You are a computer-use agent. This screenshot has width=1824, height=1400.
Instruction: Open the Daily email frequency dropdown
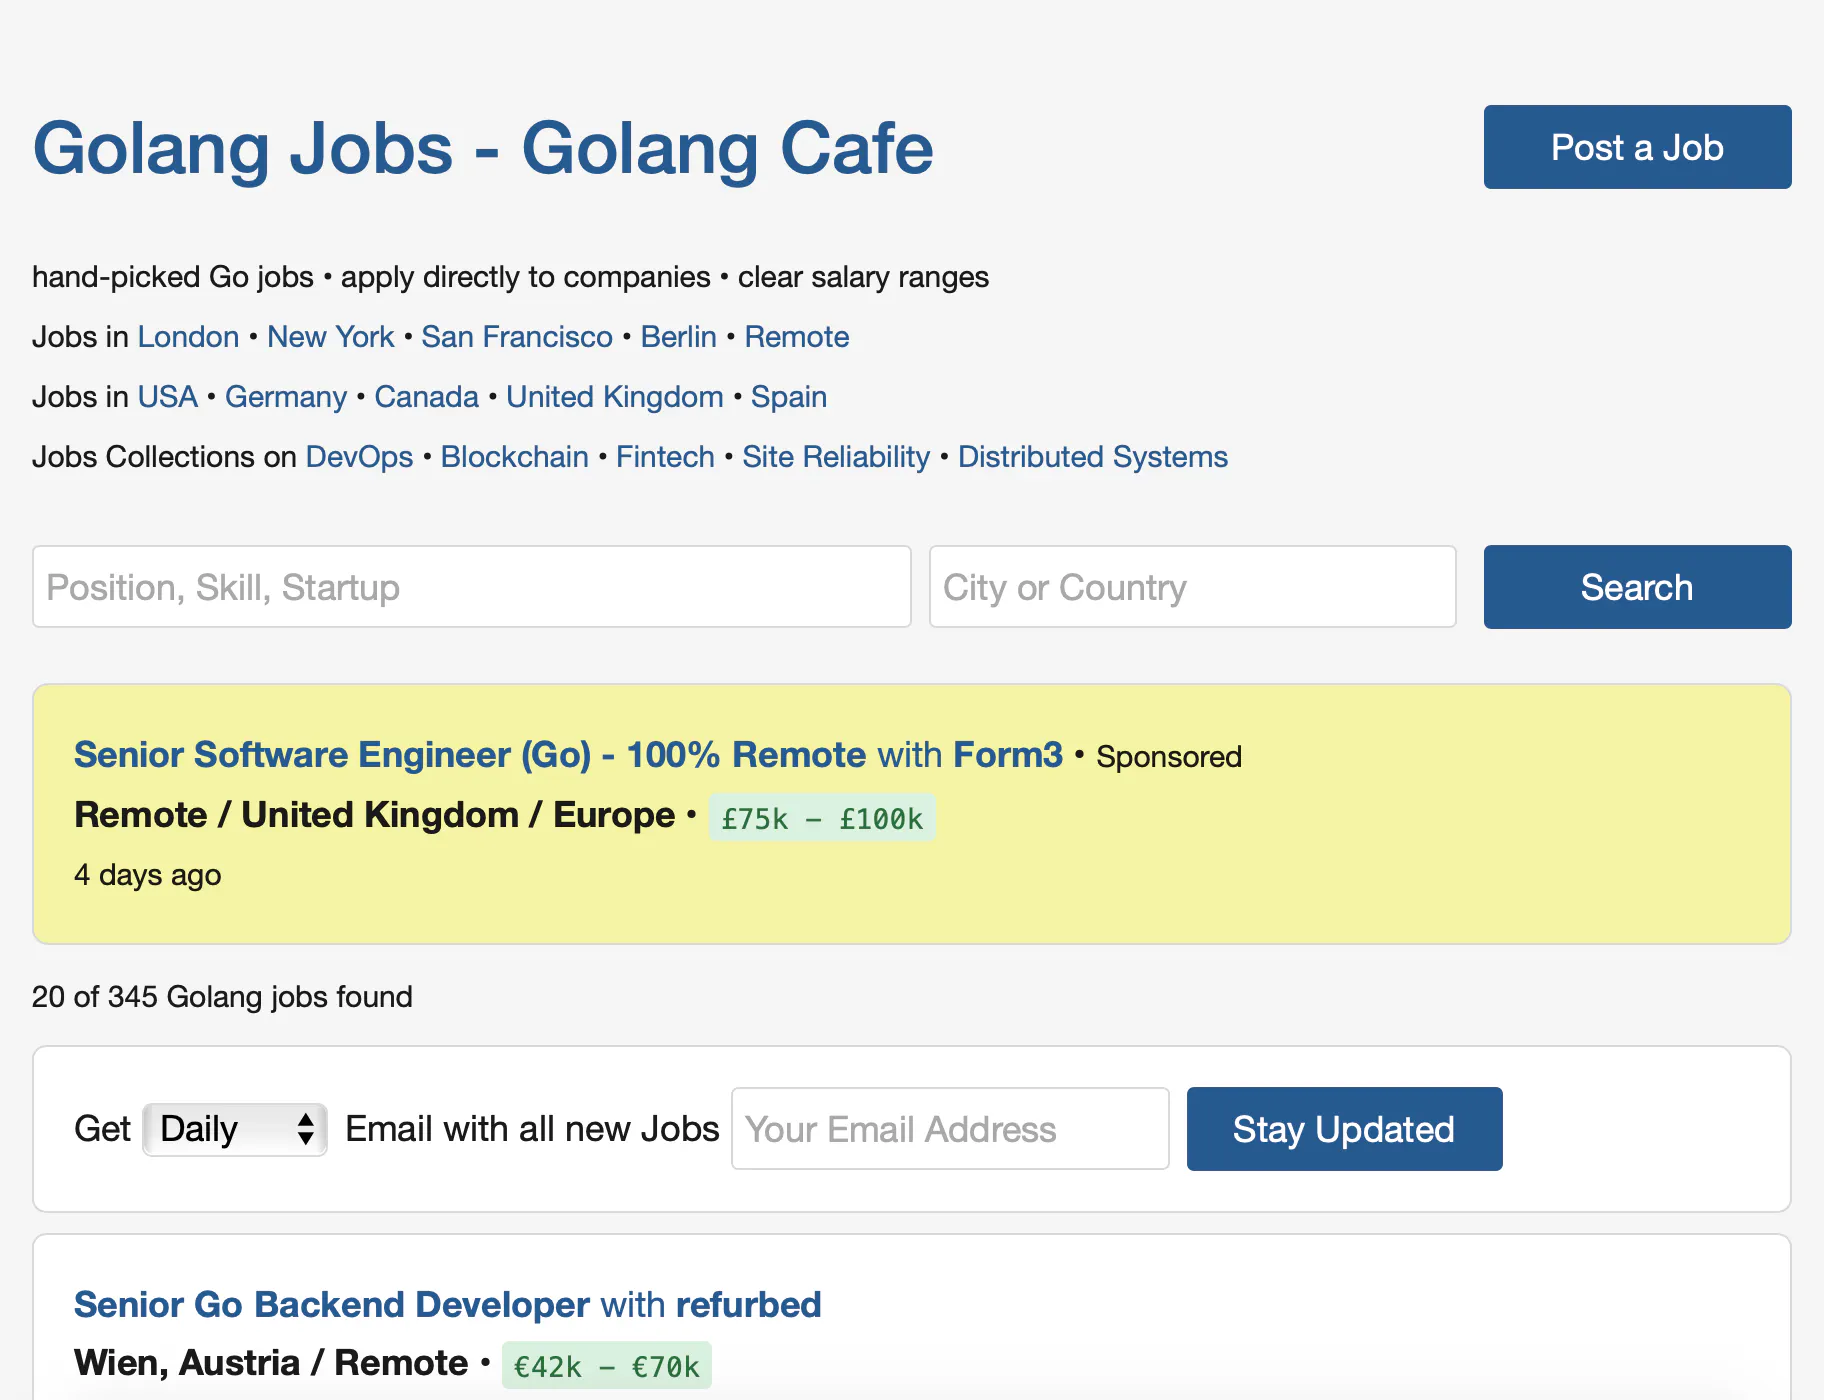(235, 1130)
